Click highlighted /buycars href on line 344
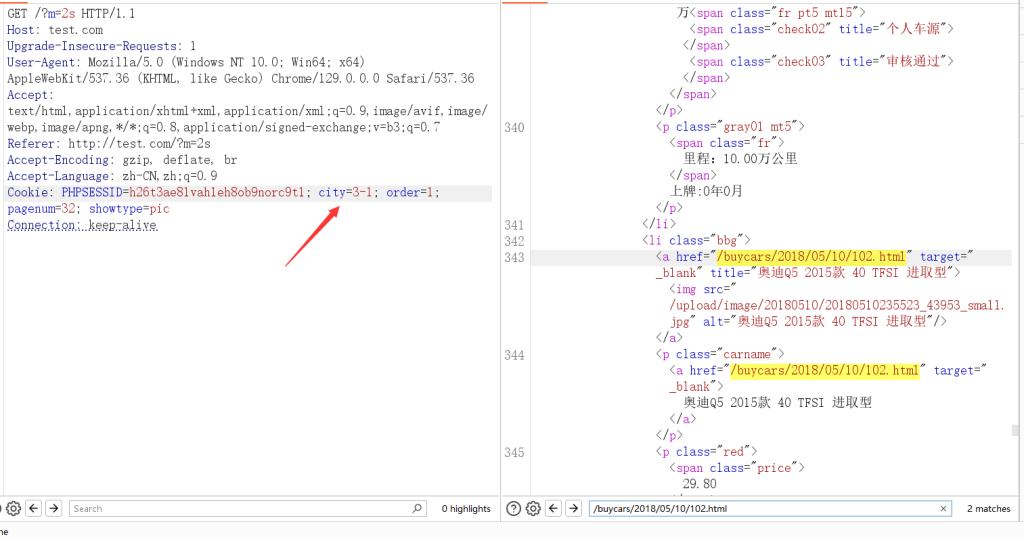This screenshot has width=1024, height=539. [825, 370]
